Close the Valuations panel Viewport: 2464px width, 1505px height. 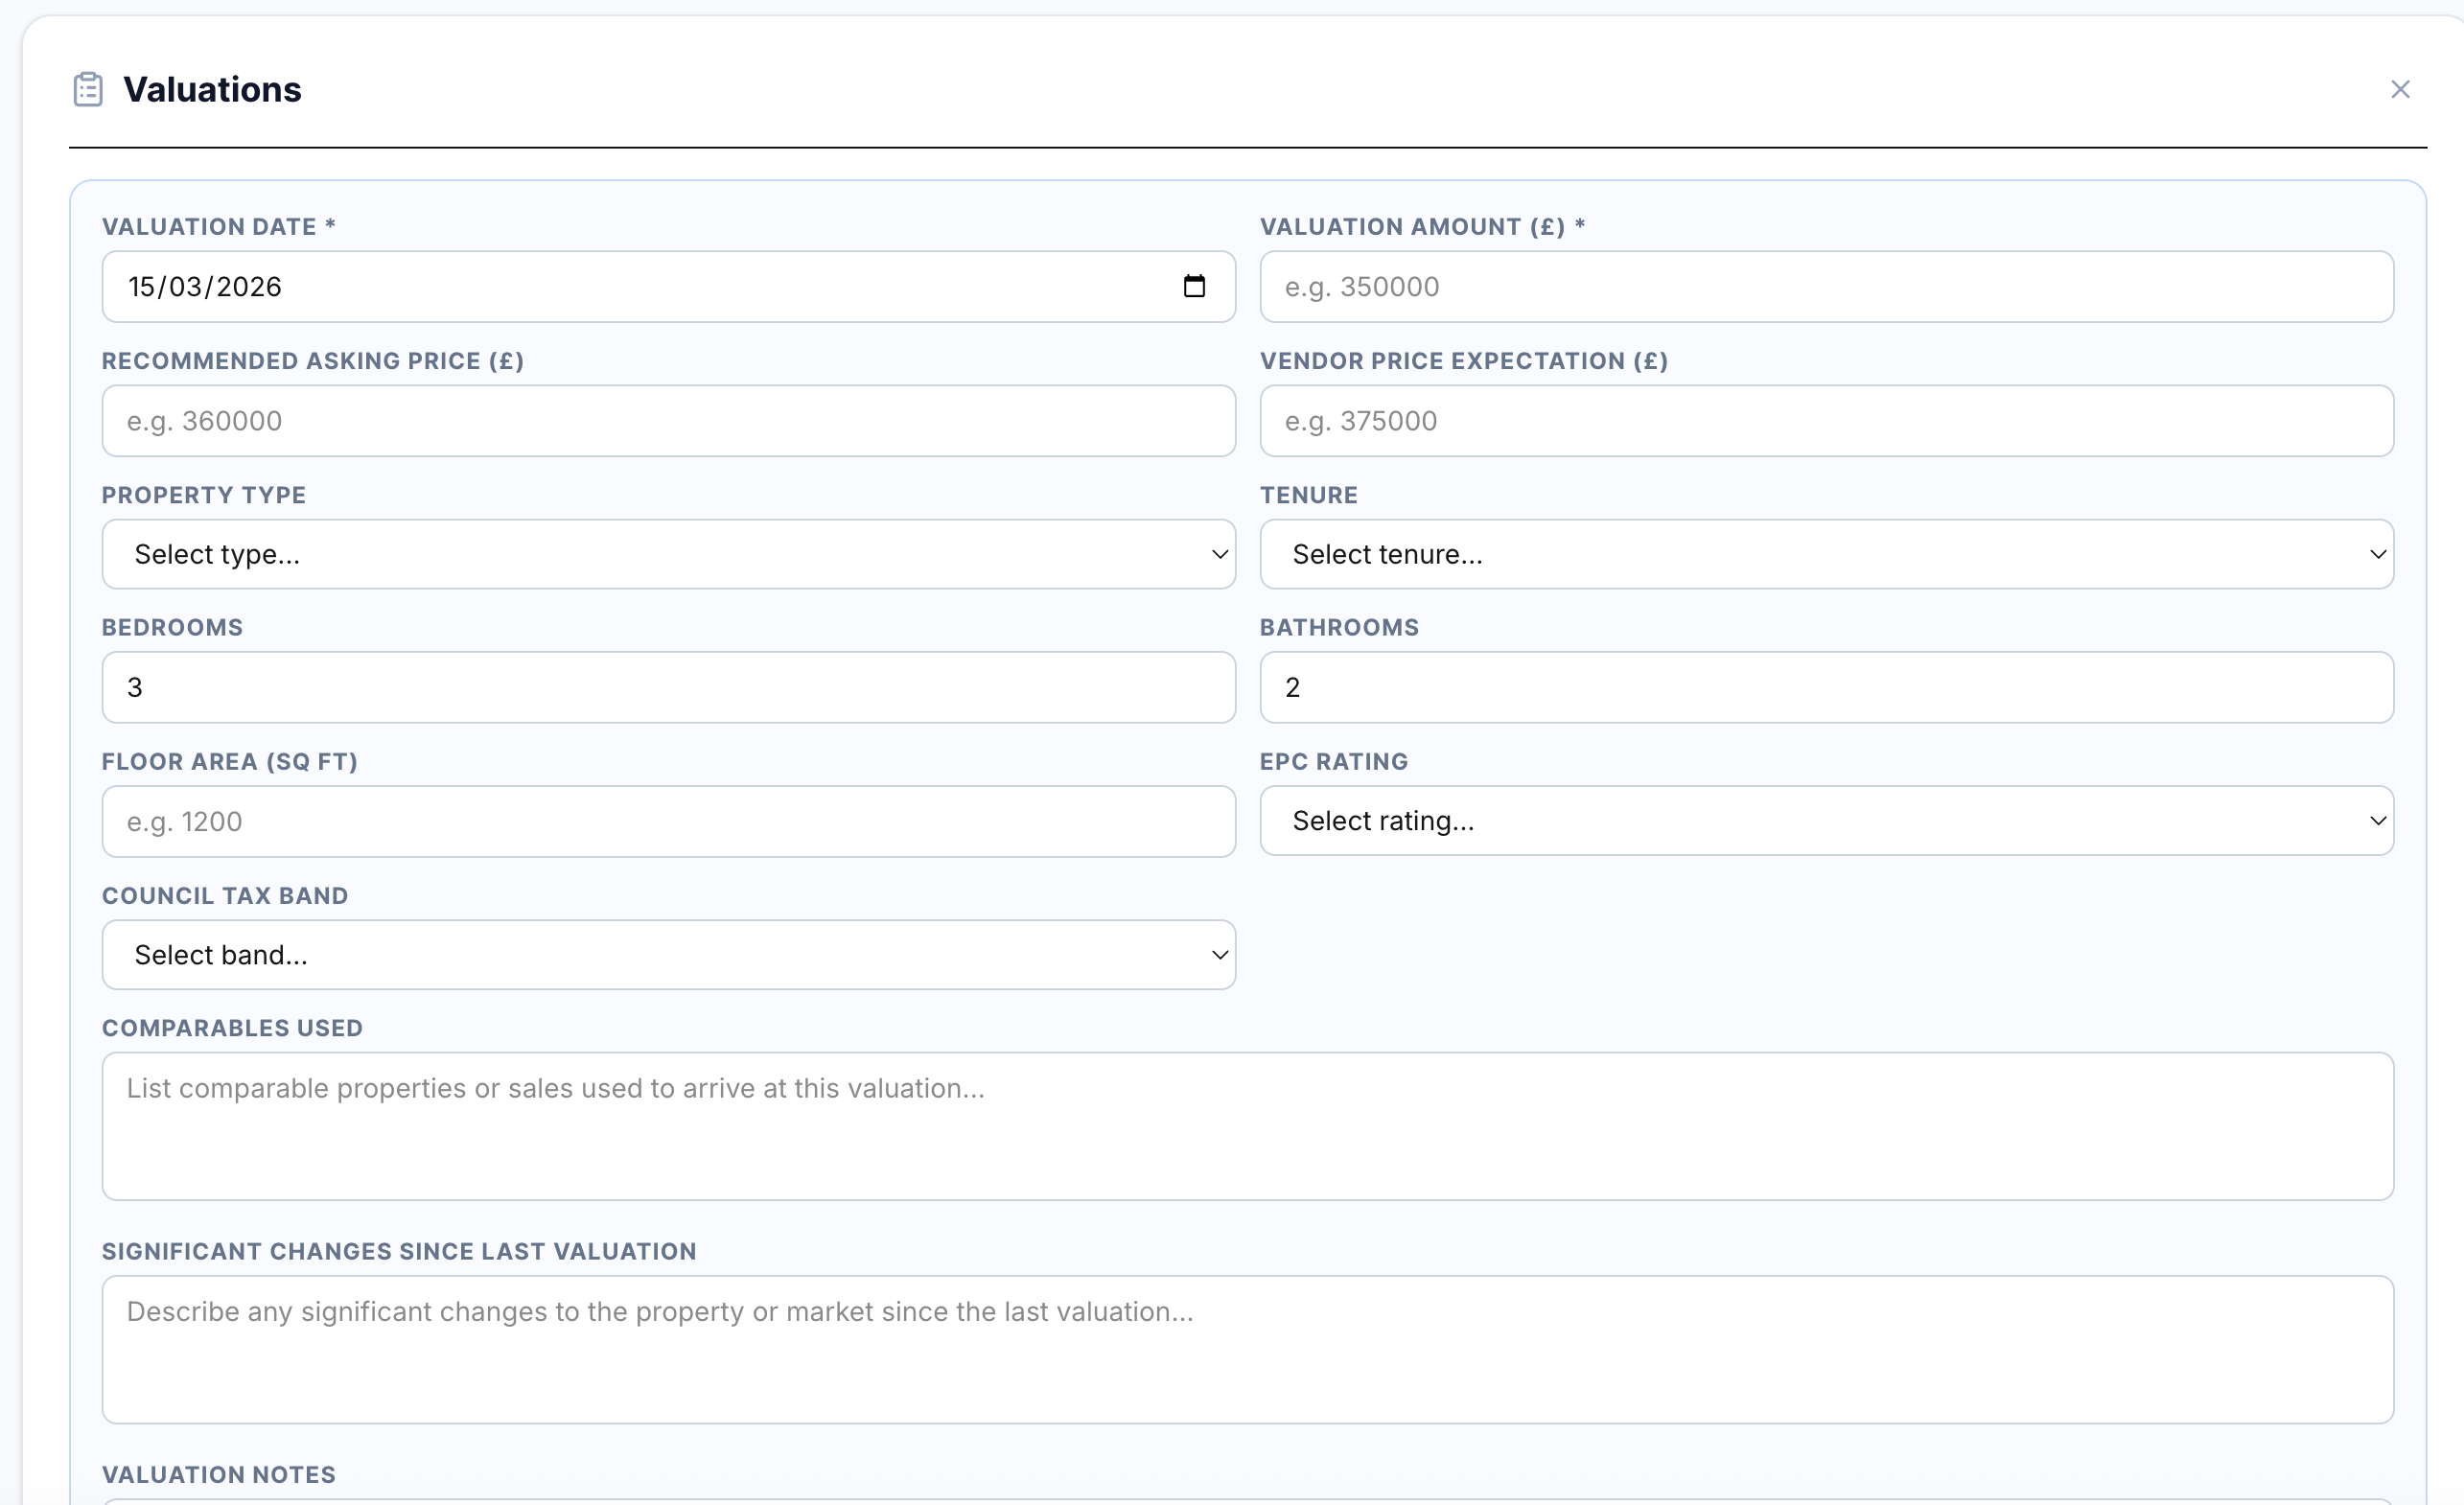[2400, 89]
